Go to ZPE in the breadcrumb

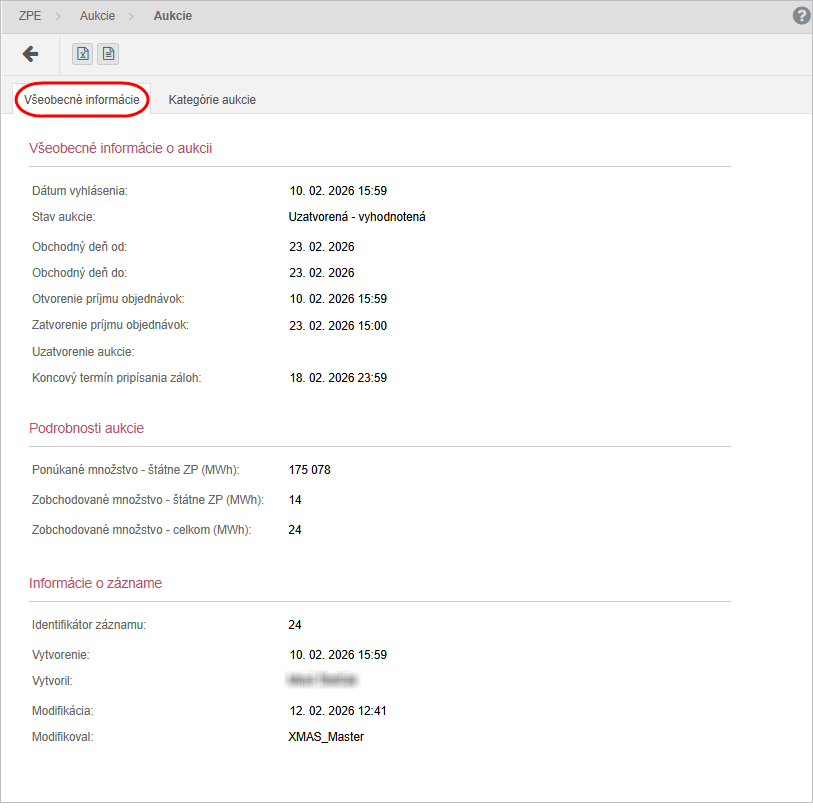pos(30,16)
